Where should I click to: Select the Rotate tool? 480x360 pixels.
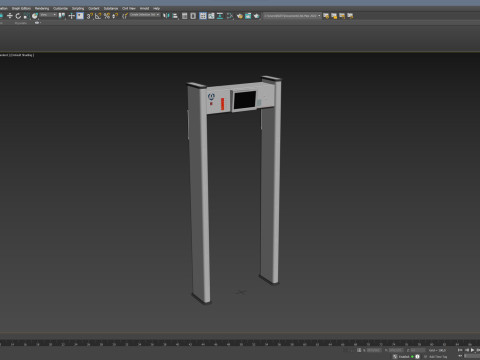click(18, 16)
